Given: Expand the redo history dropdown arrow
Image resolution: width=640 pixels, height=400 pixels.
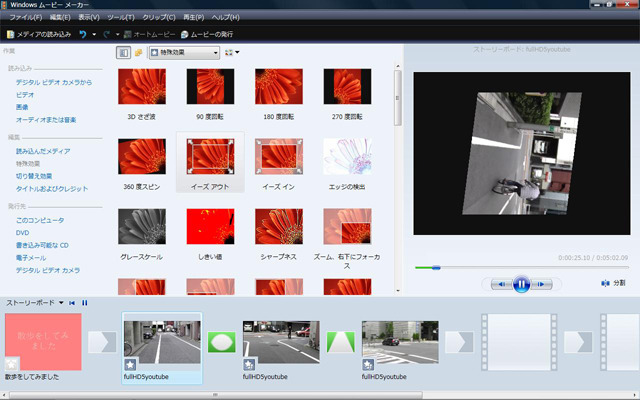Looking at the screenshot, I should (118, 34).
